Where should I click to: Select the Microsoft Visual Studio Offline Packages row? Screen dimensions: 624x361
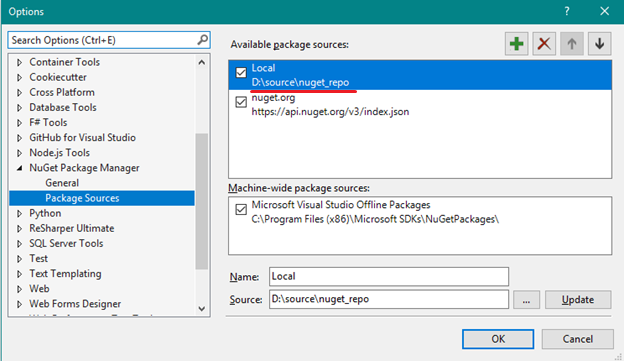tap(420, 212)
